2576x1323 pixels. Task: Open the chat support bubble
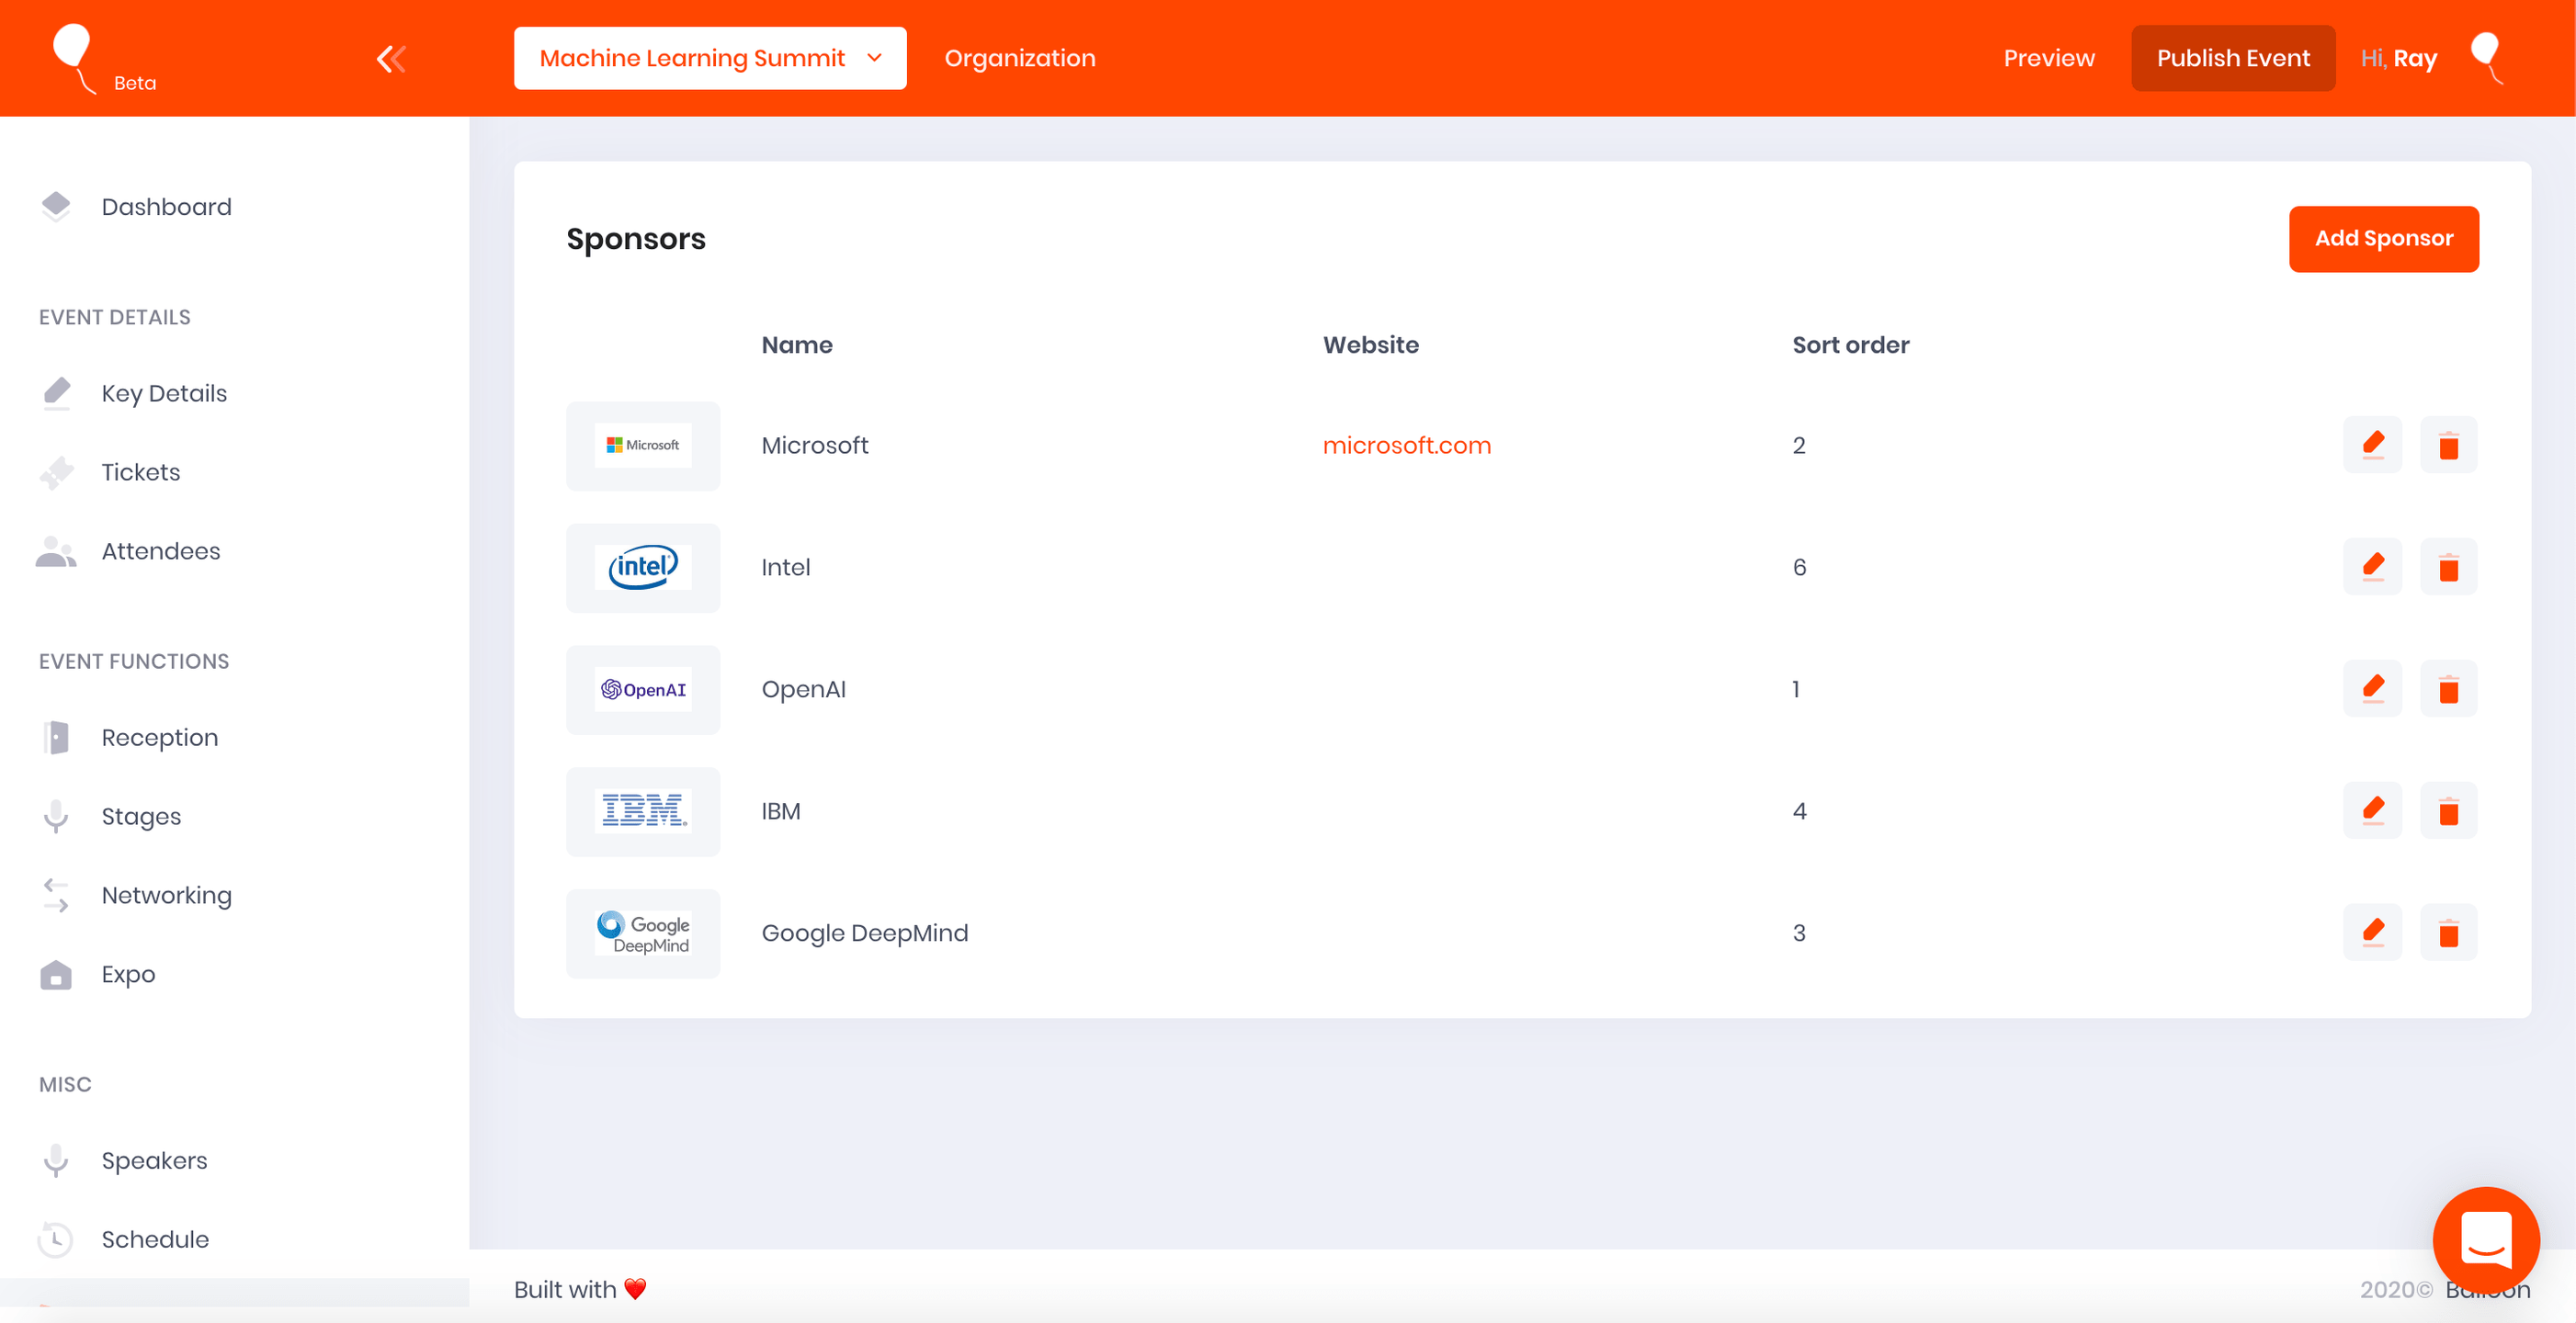point(2485,1239)
